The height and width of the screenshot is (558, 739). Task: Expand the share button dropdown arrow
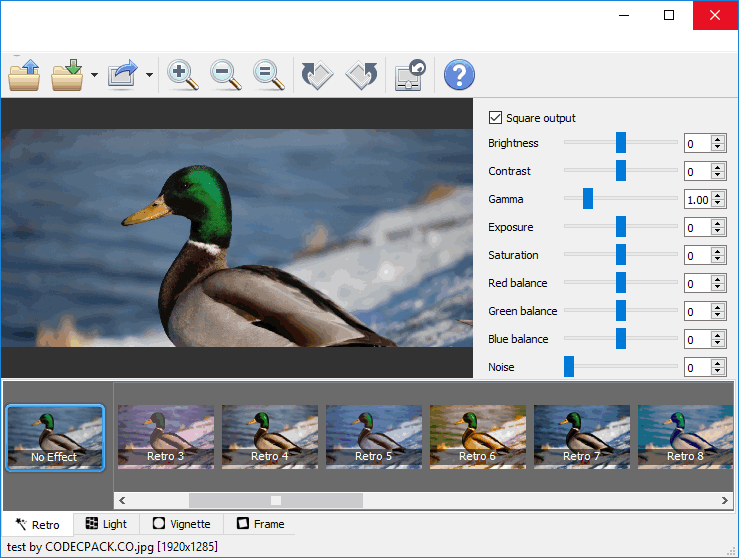(x=149, y=75)
